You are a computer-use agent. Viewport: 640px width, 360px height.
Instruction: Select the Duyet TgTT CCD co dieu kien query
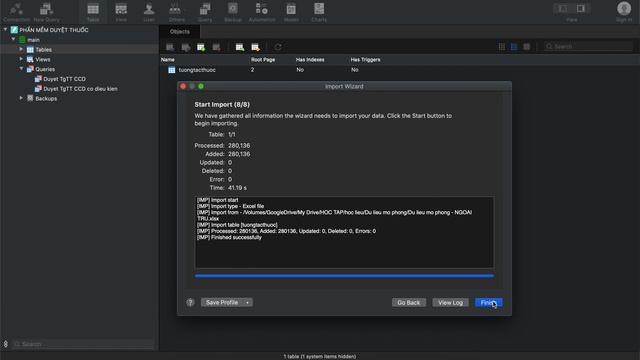click(x=80, y=89)
